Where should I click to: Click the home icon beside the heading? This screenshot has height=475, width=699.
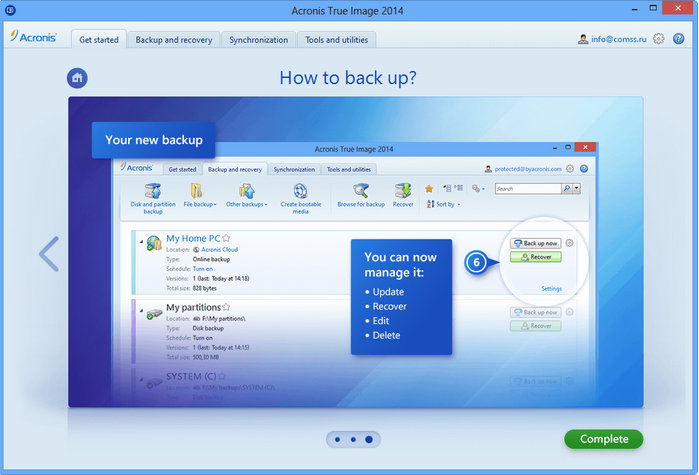coord(77,78)
